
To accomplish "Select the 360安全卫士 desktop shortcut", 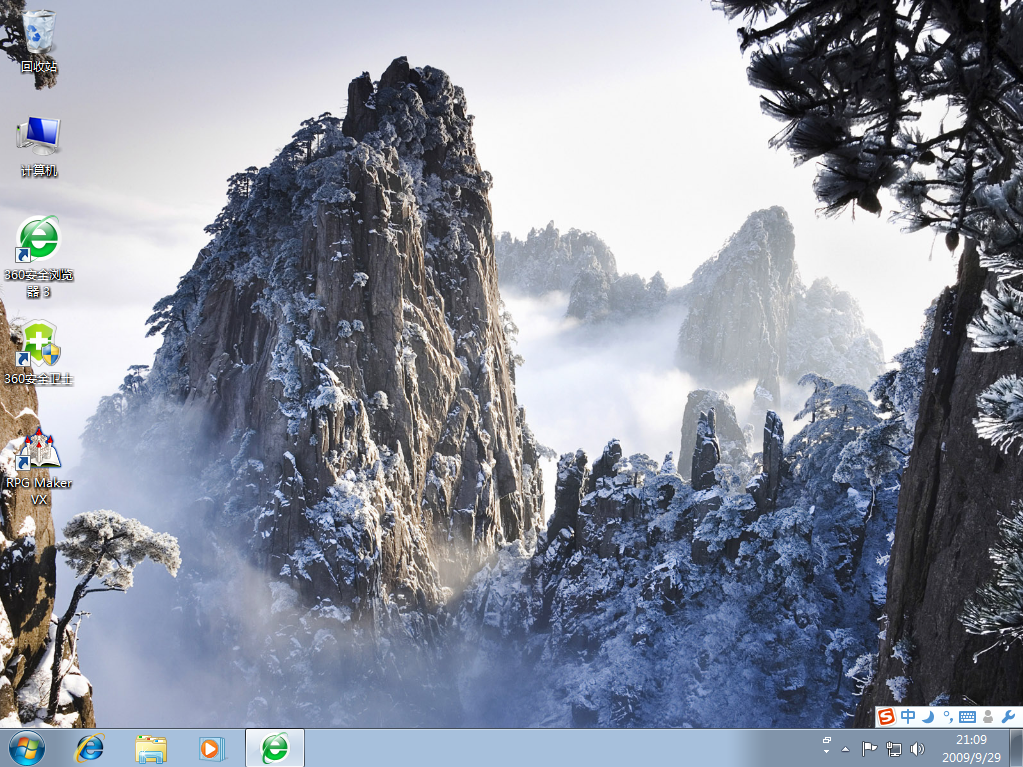I will (x=38, y=353).
